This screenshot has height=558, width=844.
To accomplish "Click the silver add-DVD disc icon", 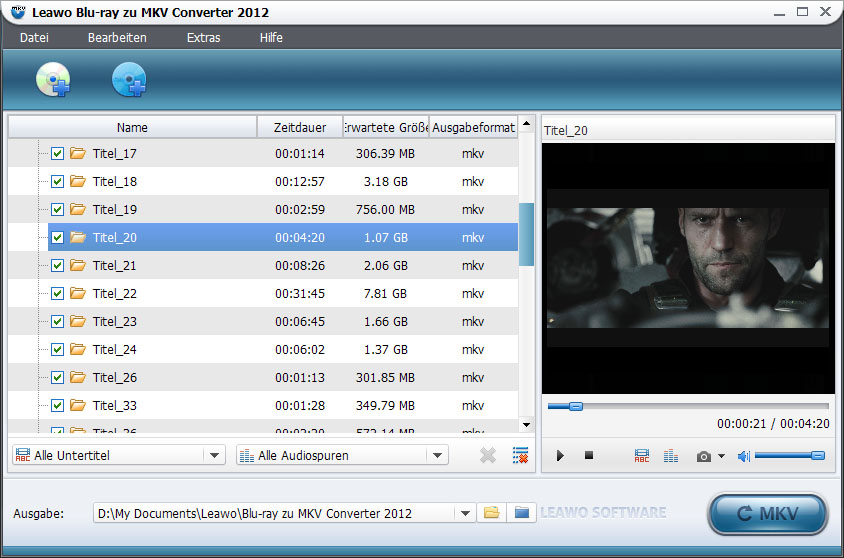I will (x=53, y=80).
